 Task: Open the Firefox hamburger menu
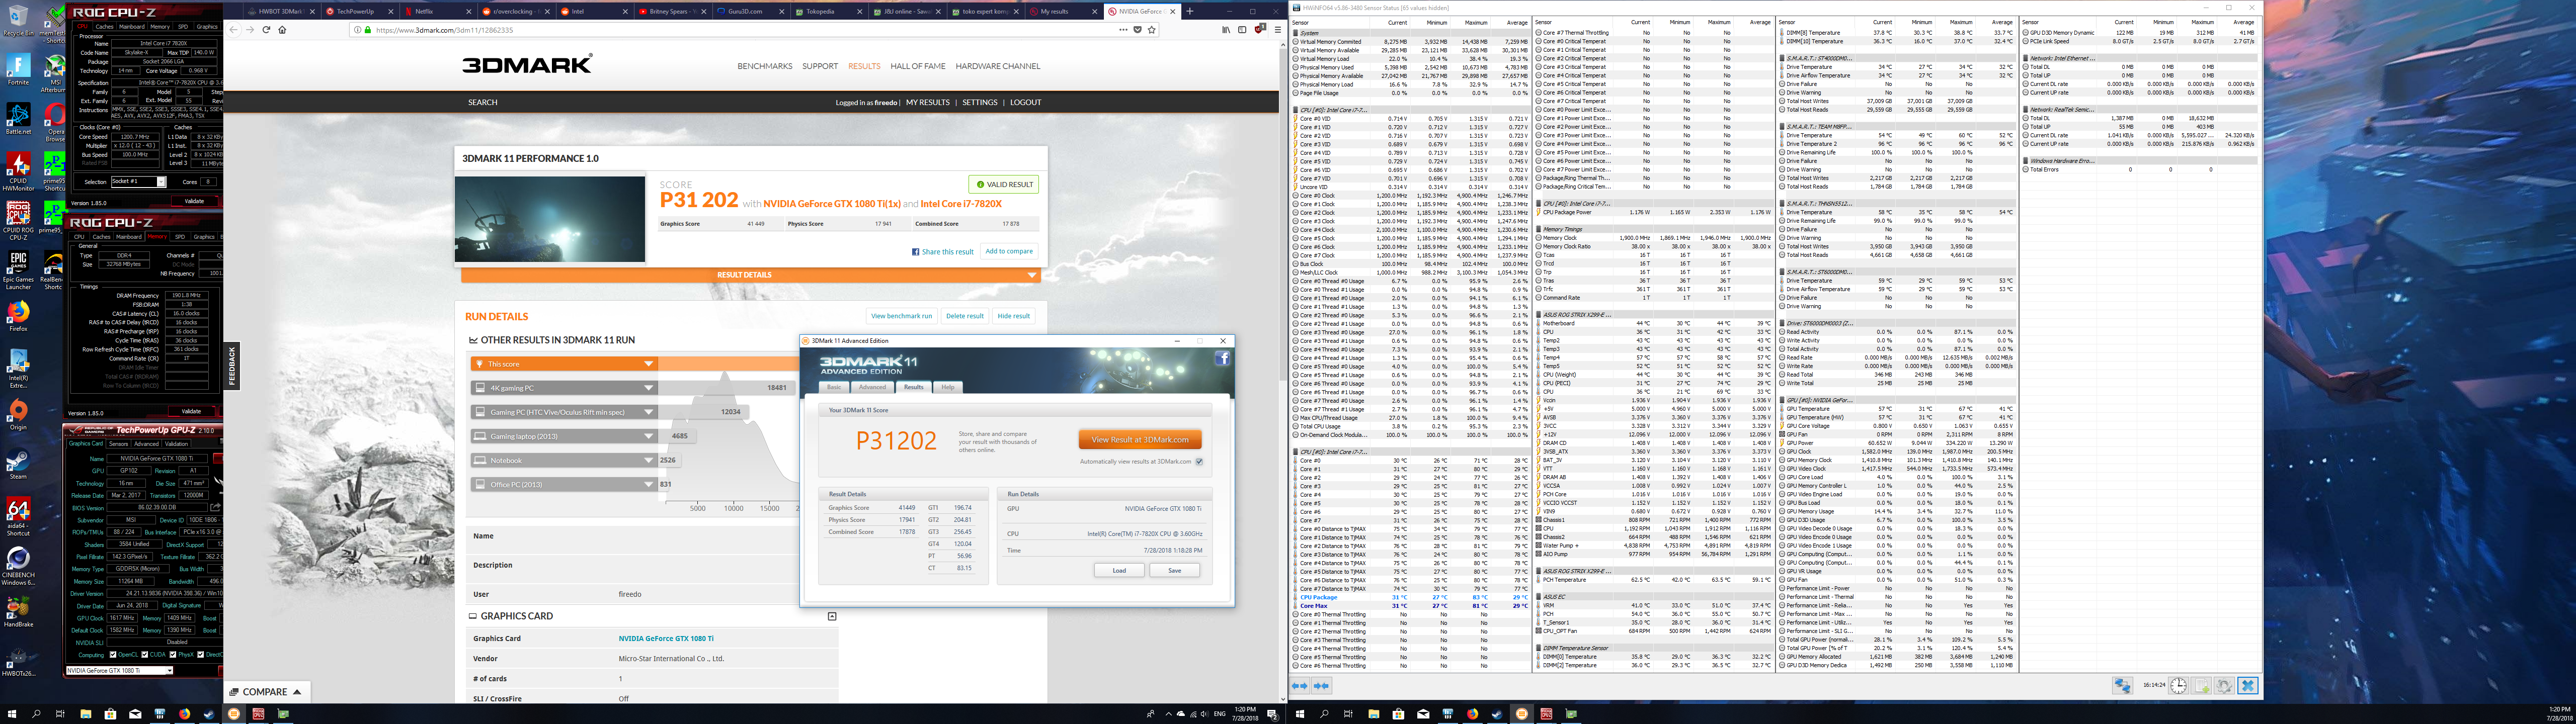pyautogui.click(x=1278, y=30)
